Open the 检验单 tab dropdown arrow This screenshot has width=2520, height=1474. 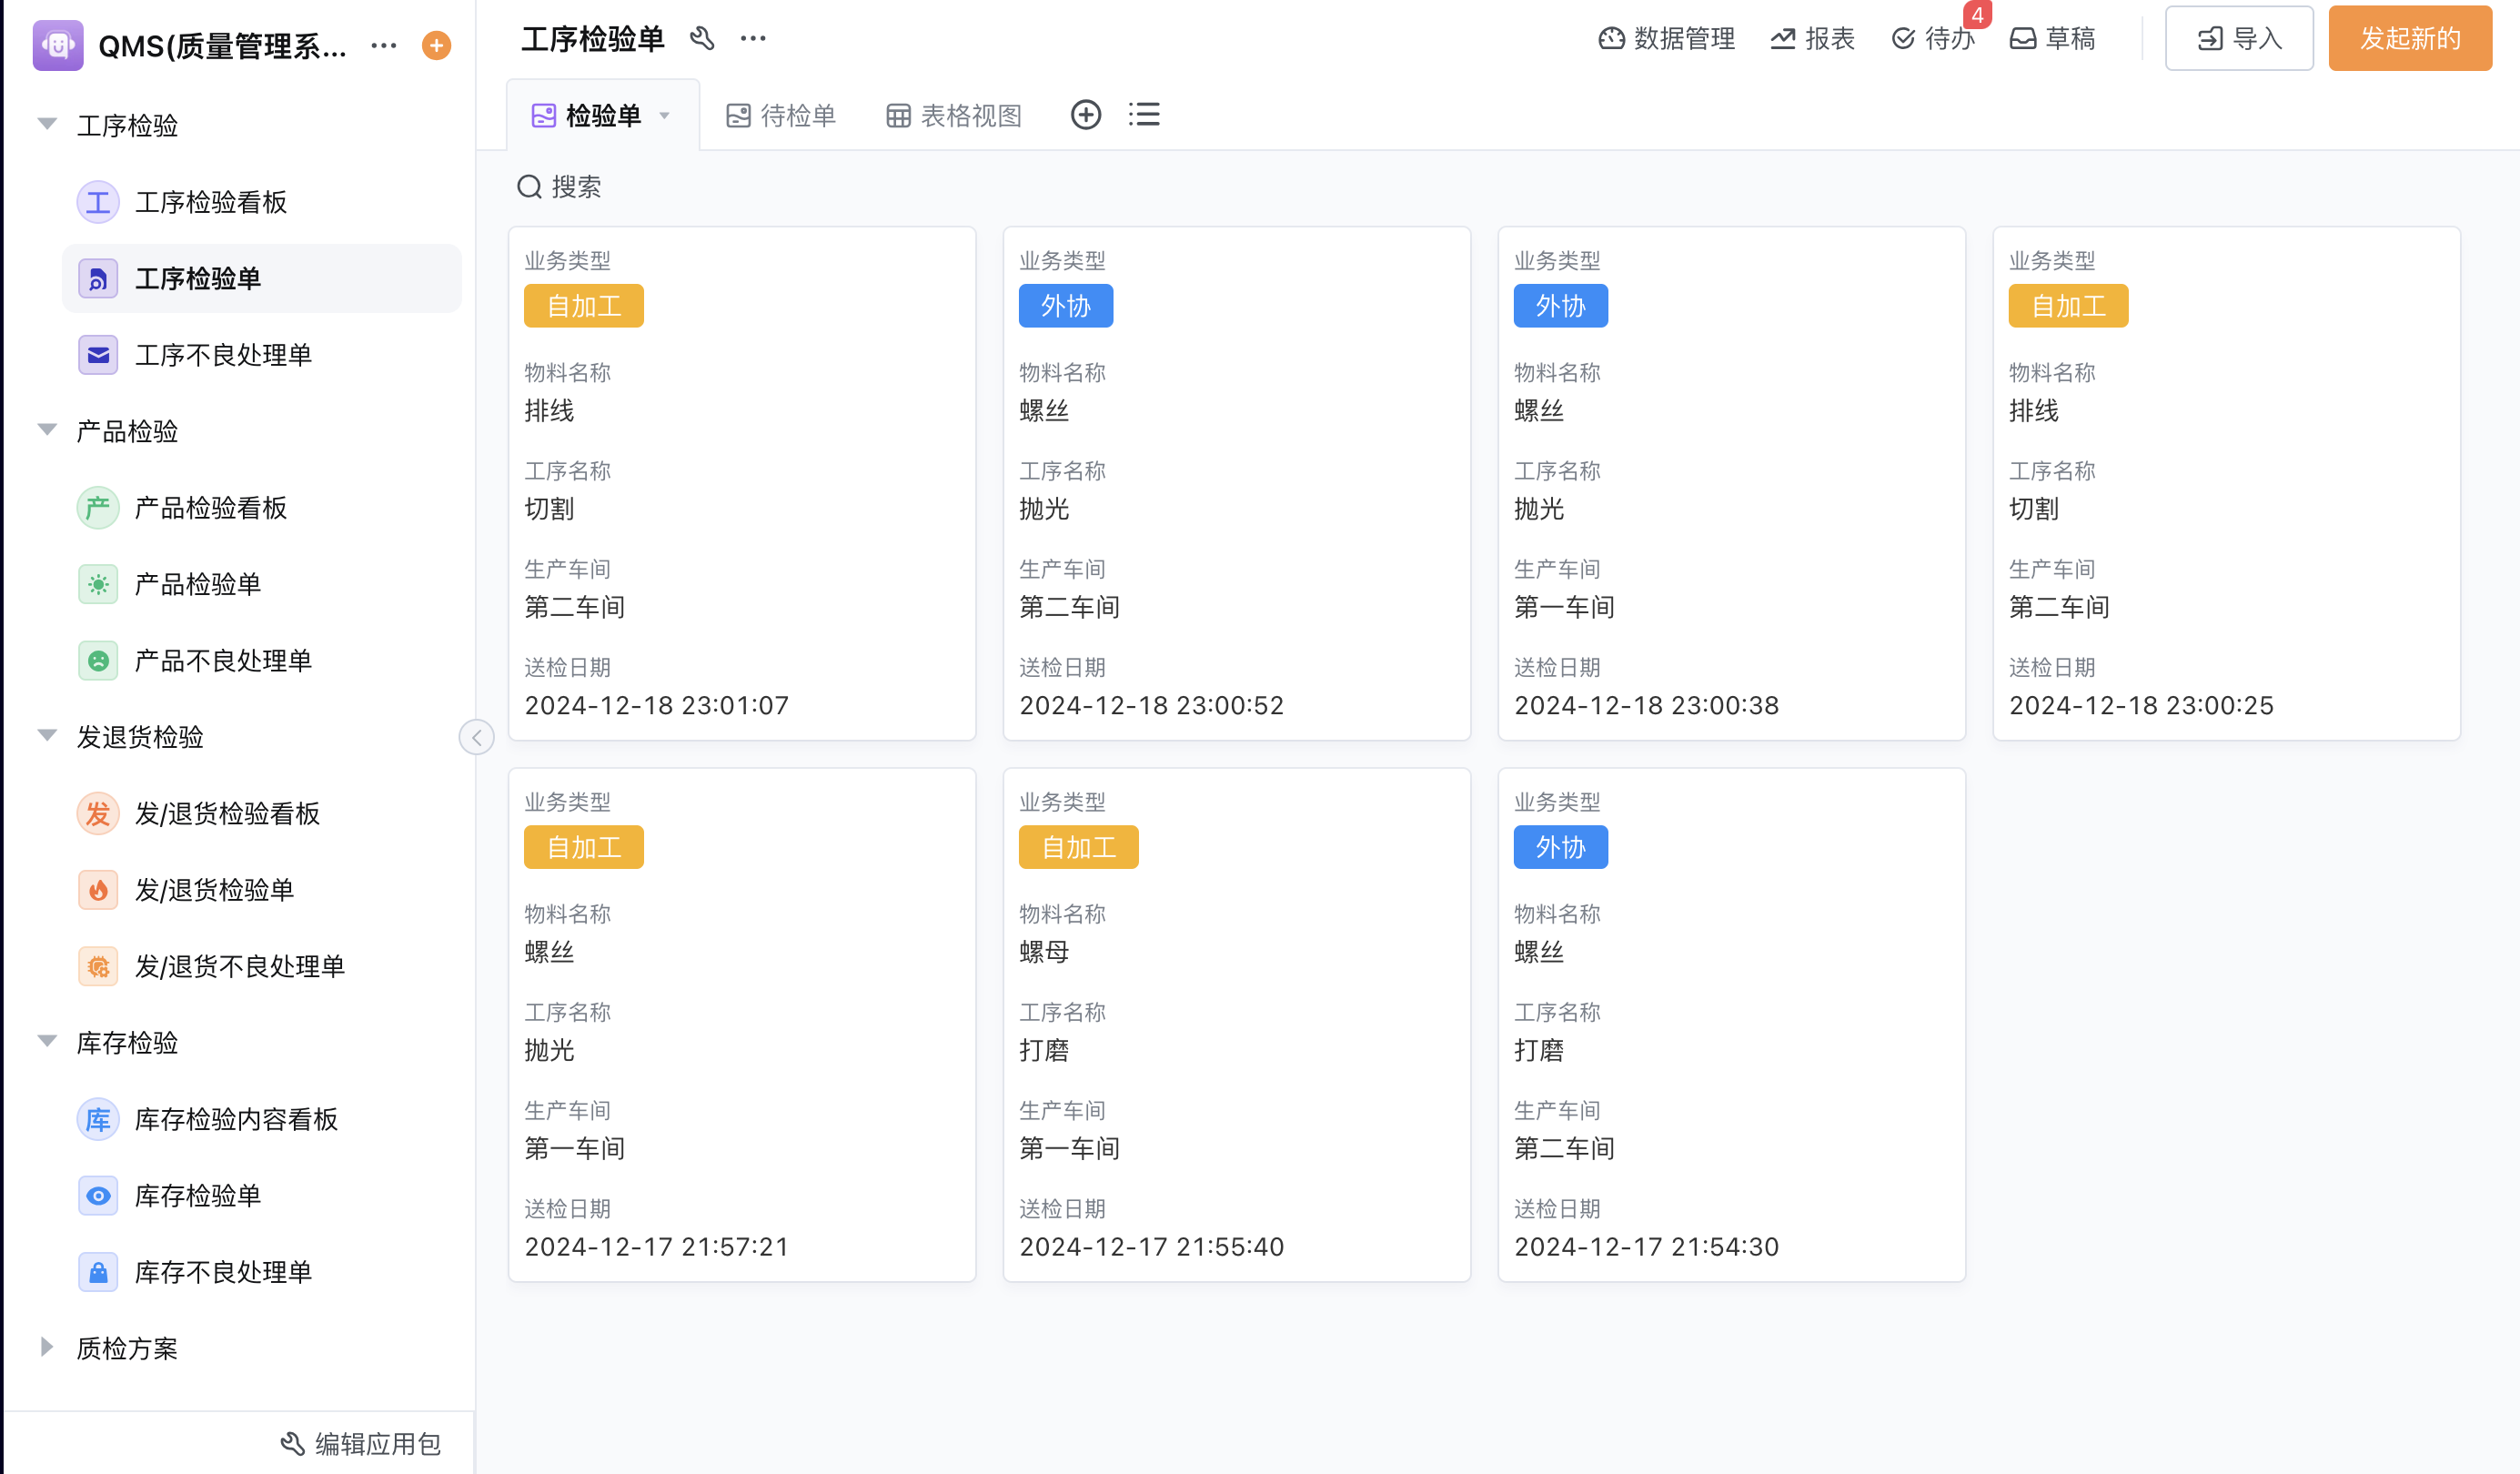665,116
